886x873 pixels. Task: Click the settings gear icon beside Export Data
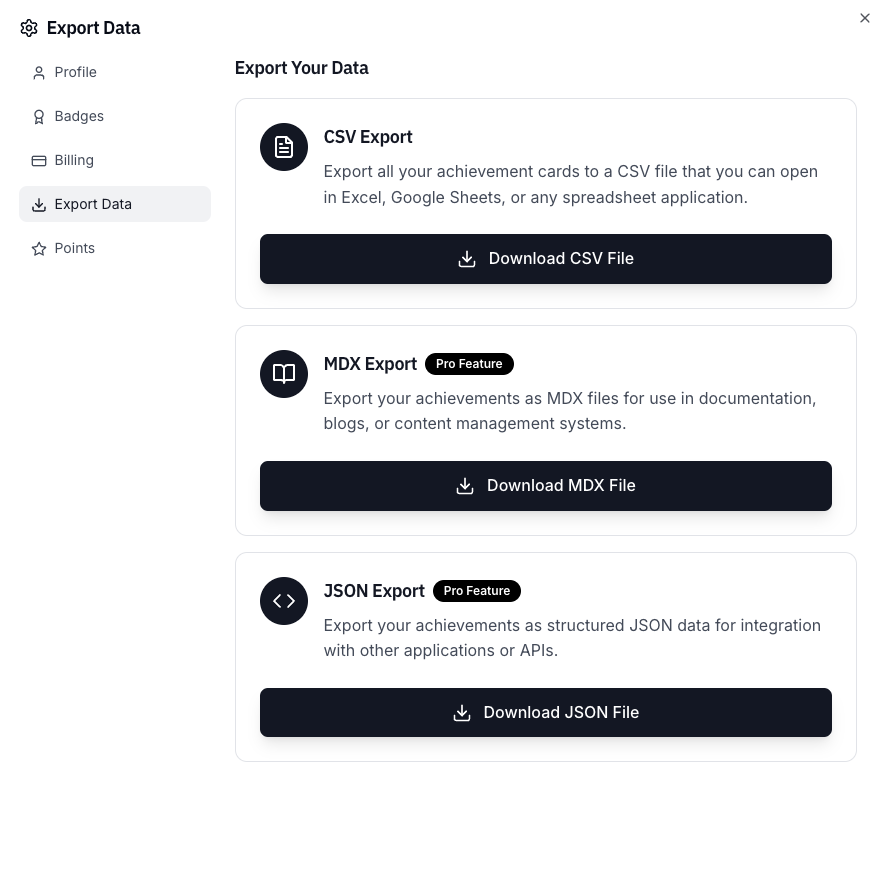point(29,28)
